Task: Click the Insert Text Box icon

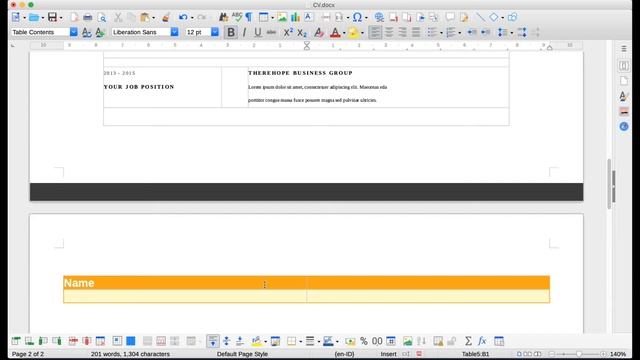Action: pos(309,17)
